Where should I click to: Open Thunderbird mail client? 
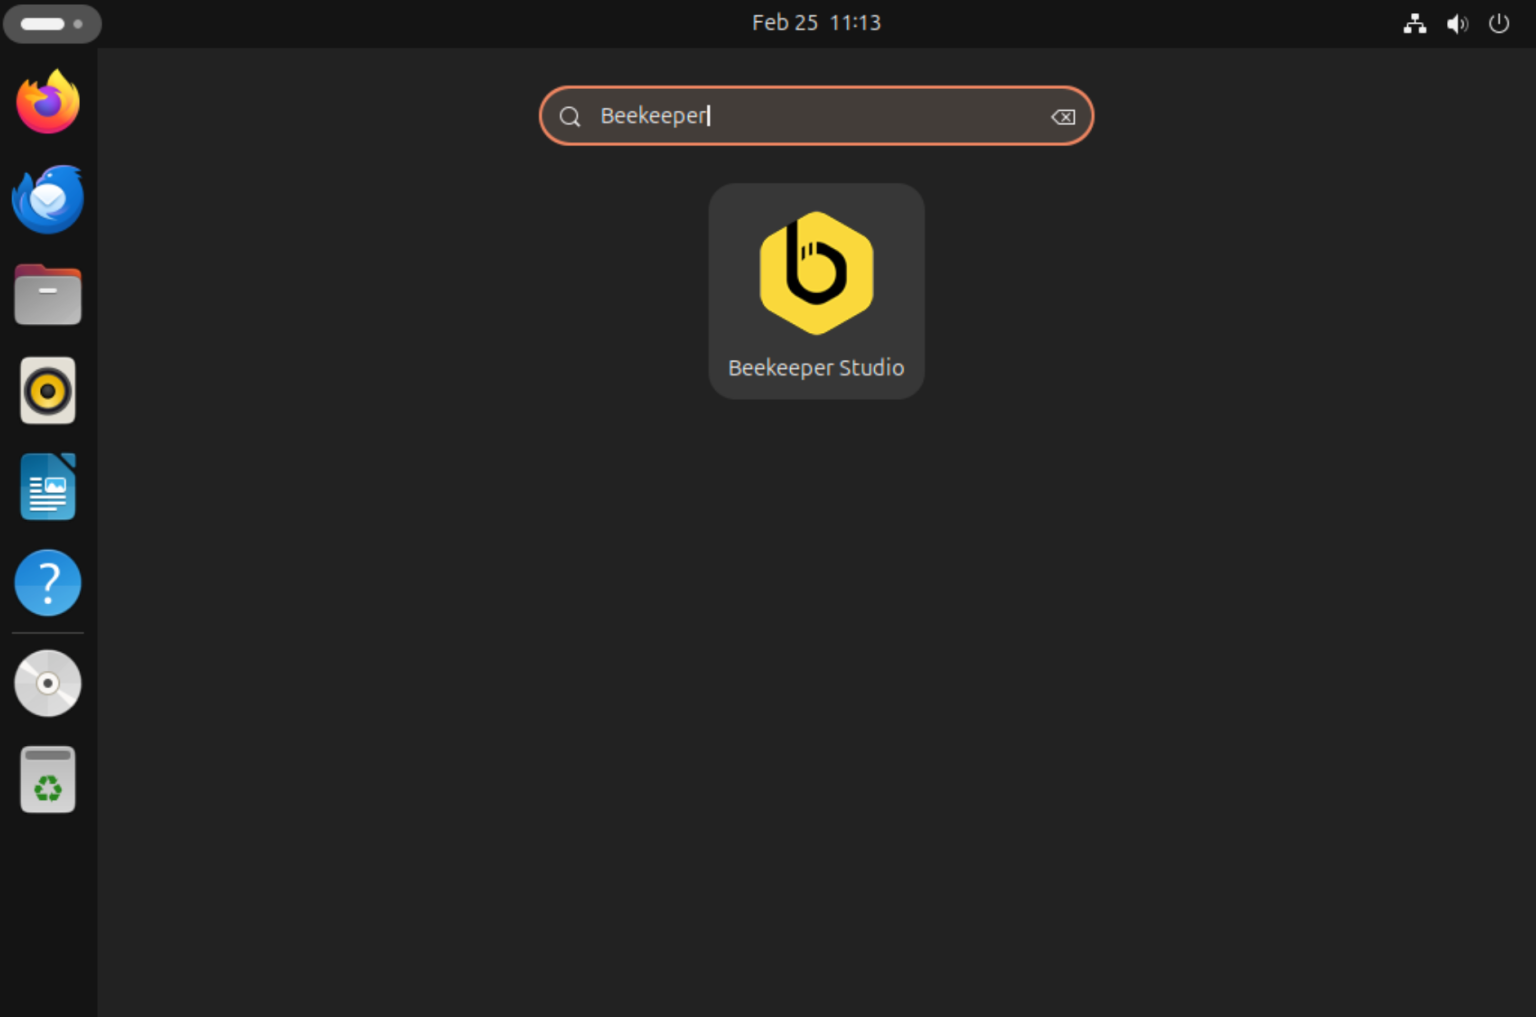click(47, 198)
